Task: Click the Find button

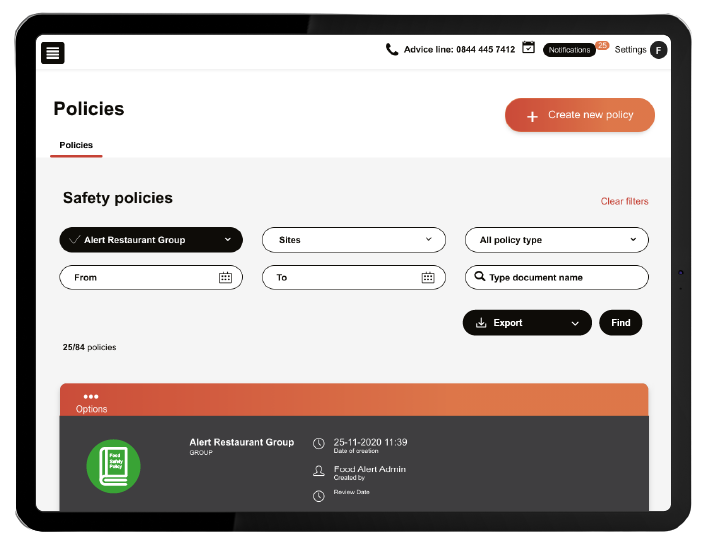Action: coord(620,323)
